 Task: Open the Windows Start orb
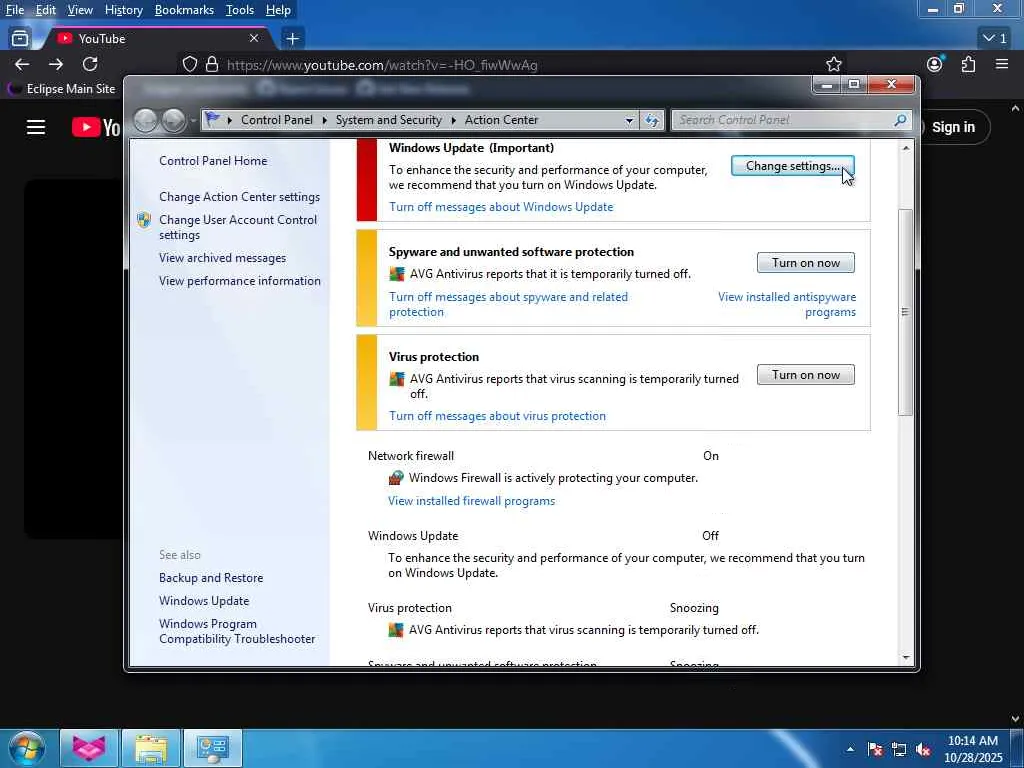point(26,748)
